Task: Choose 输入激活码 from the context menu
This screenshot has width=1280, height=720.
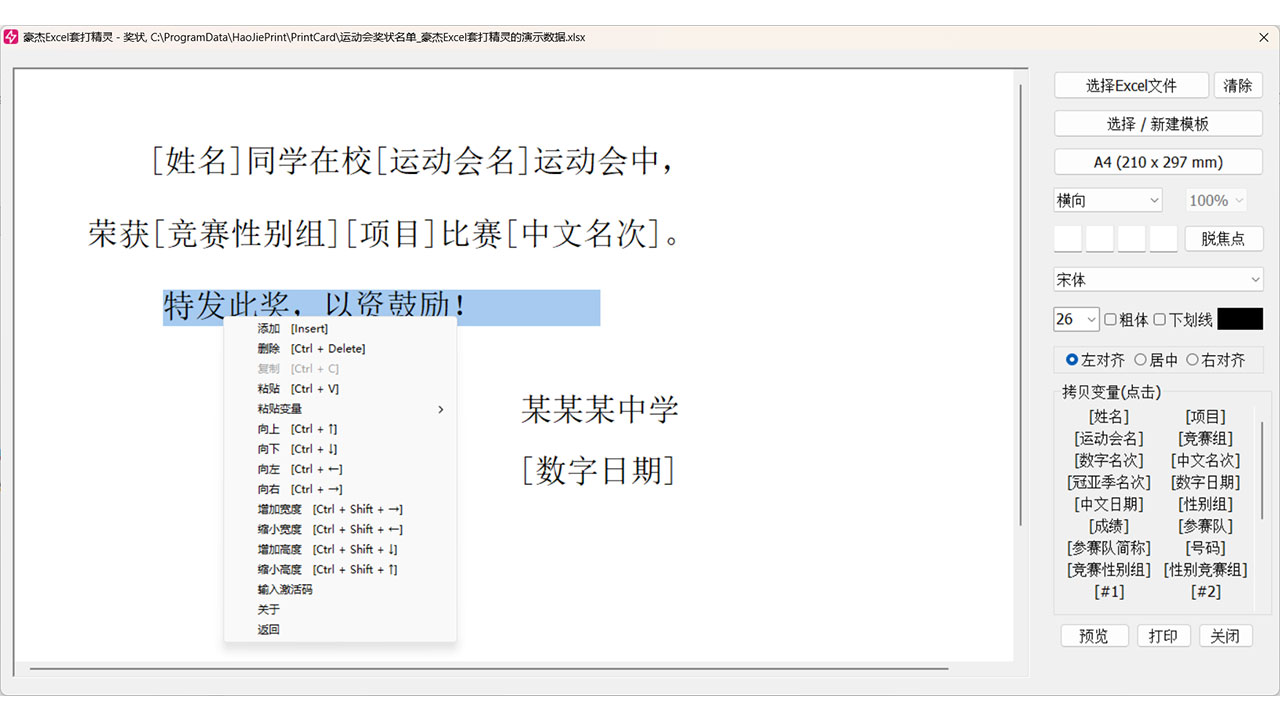Action: [x=283, y=589]
